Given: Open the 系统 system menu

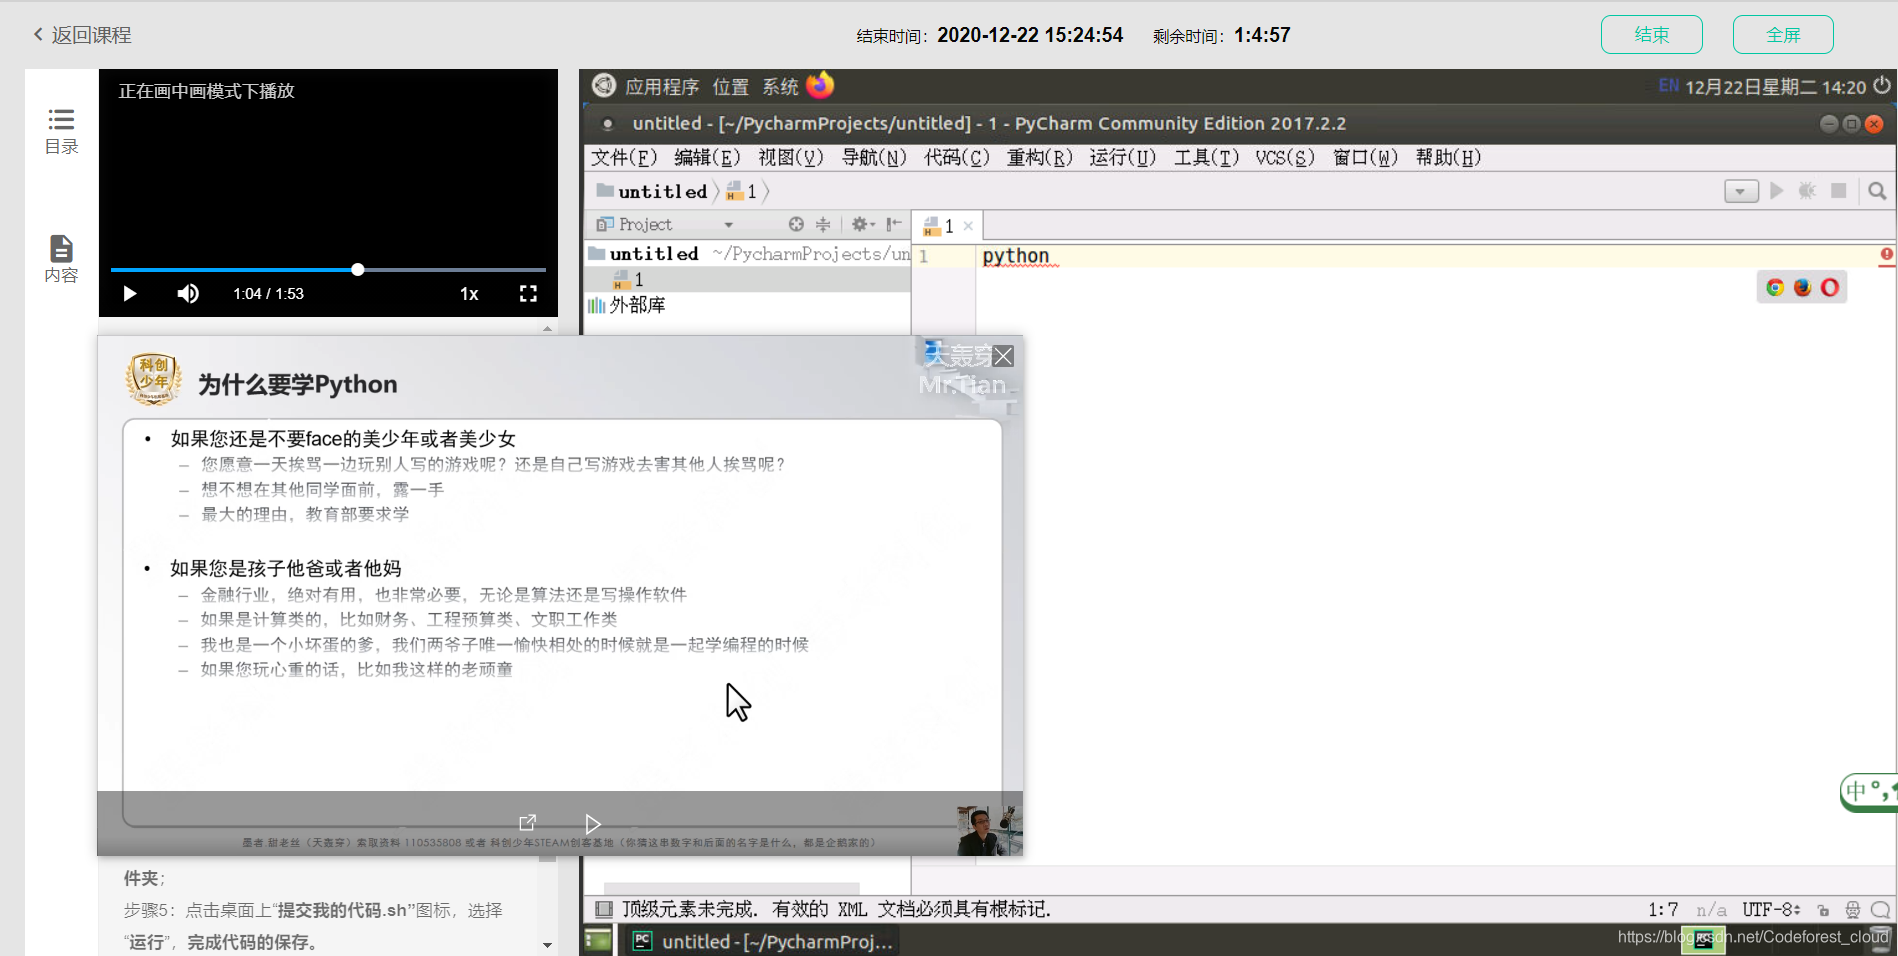Looking at the screenshot, I should 780,87.
